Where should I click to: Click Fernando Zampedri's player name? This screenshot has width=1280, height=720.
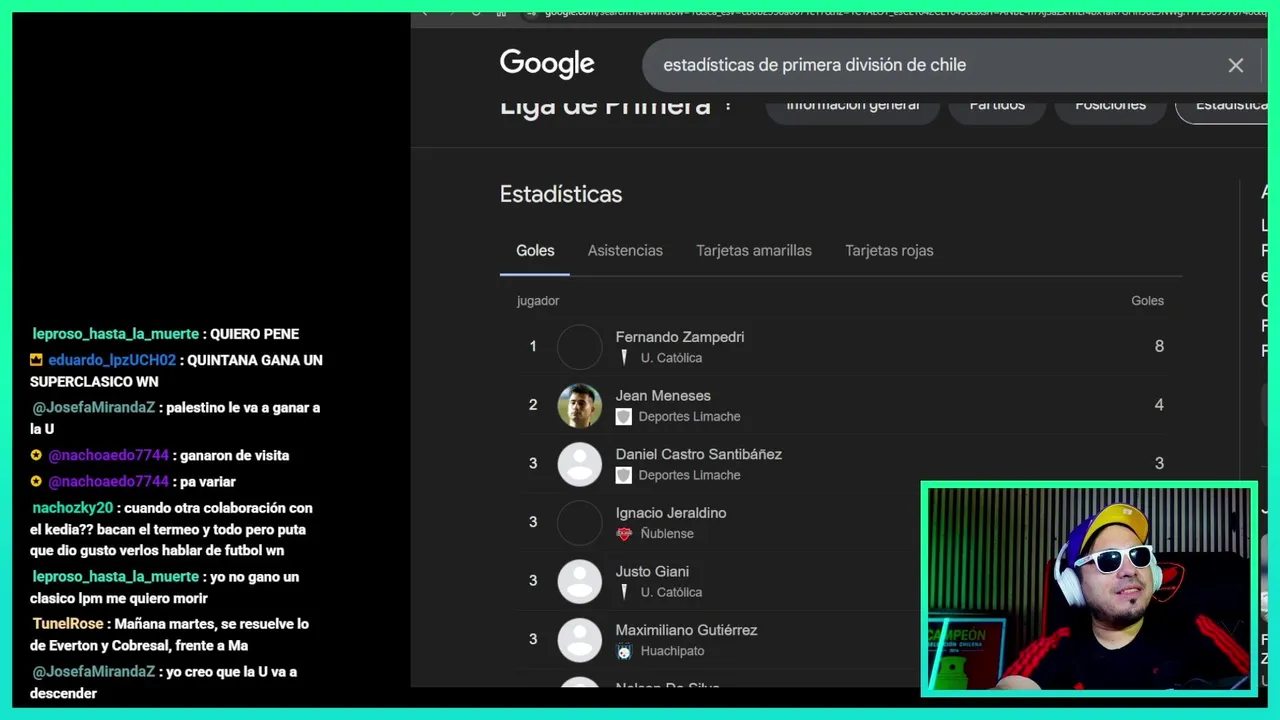(x=680, y=337)
